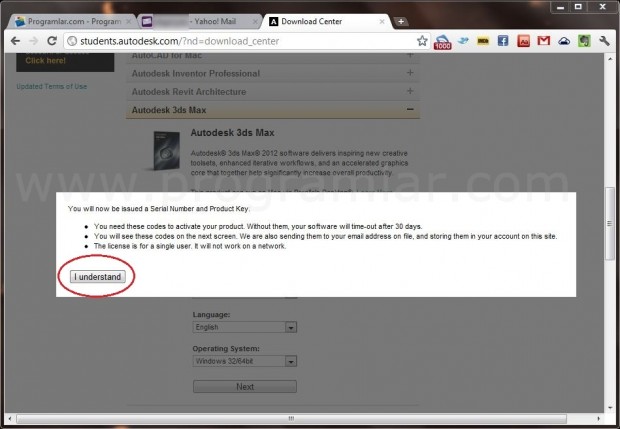
Task: Click the blue bird extension icon
Action: 463,40
